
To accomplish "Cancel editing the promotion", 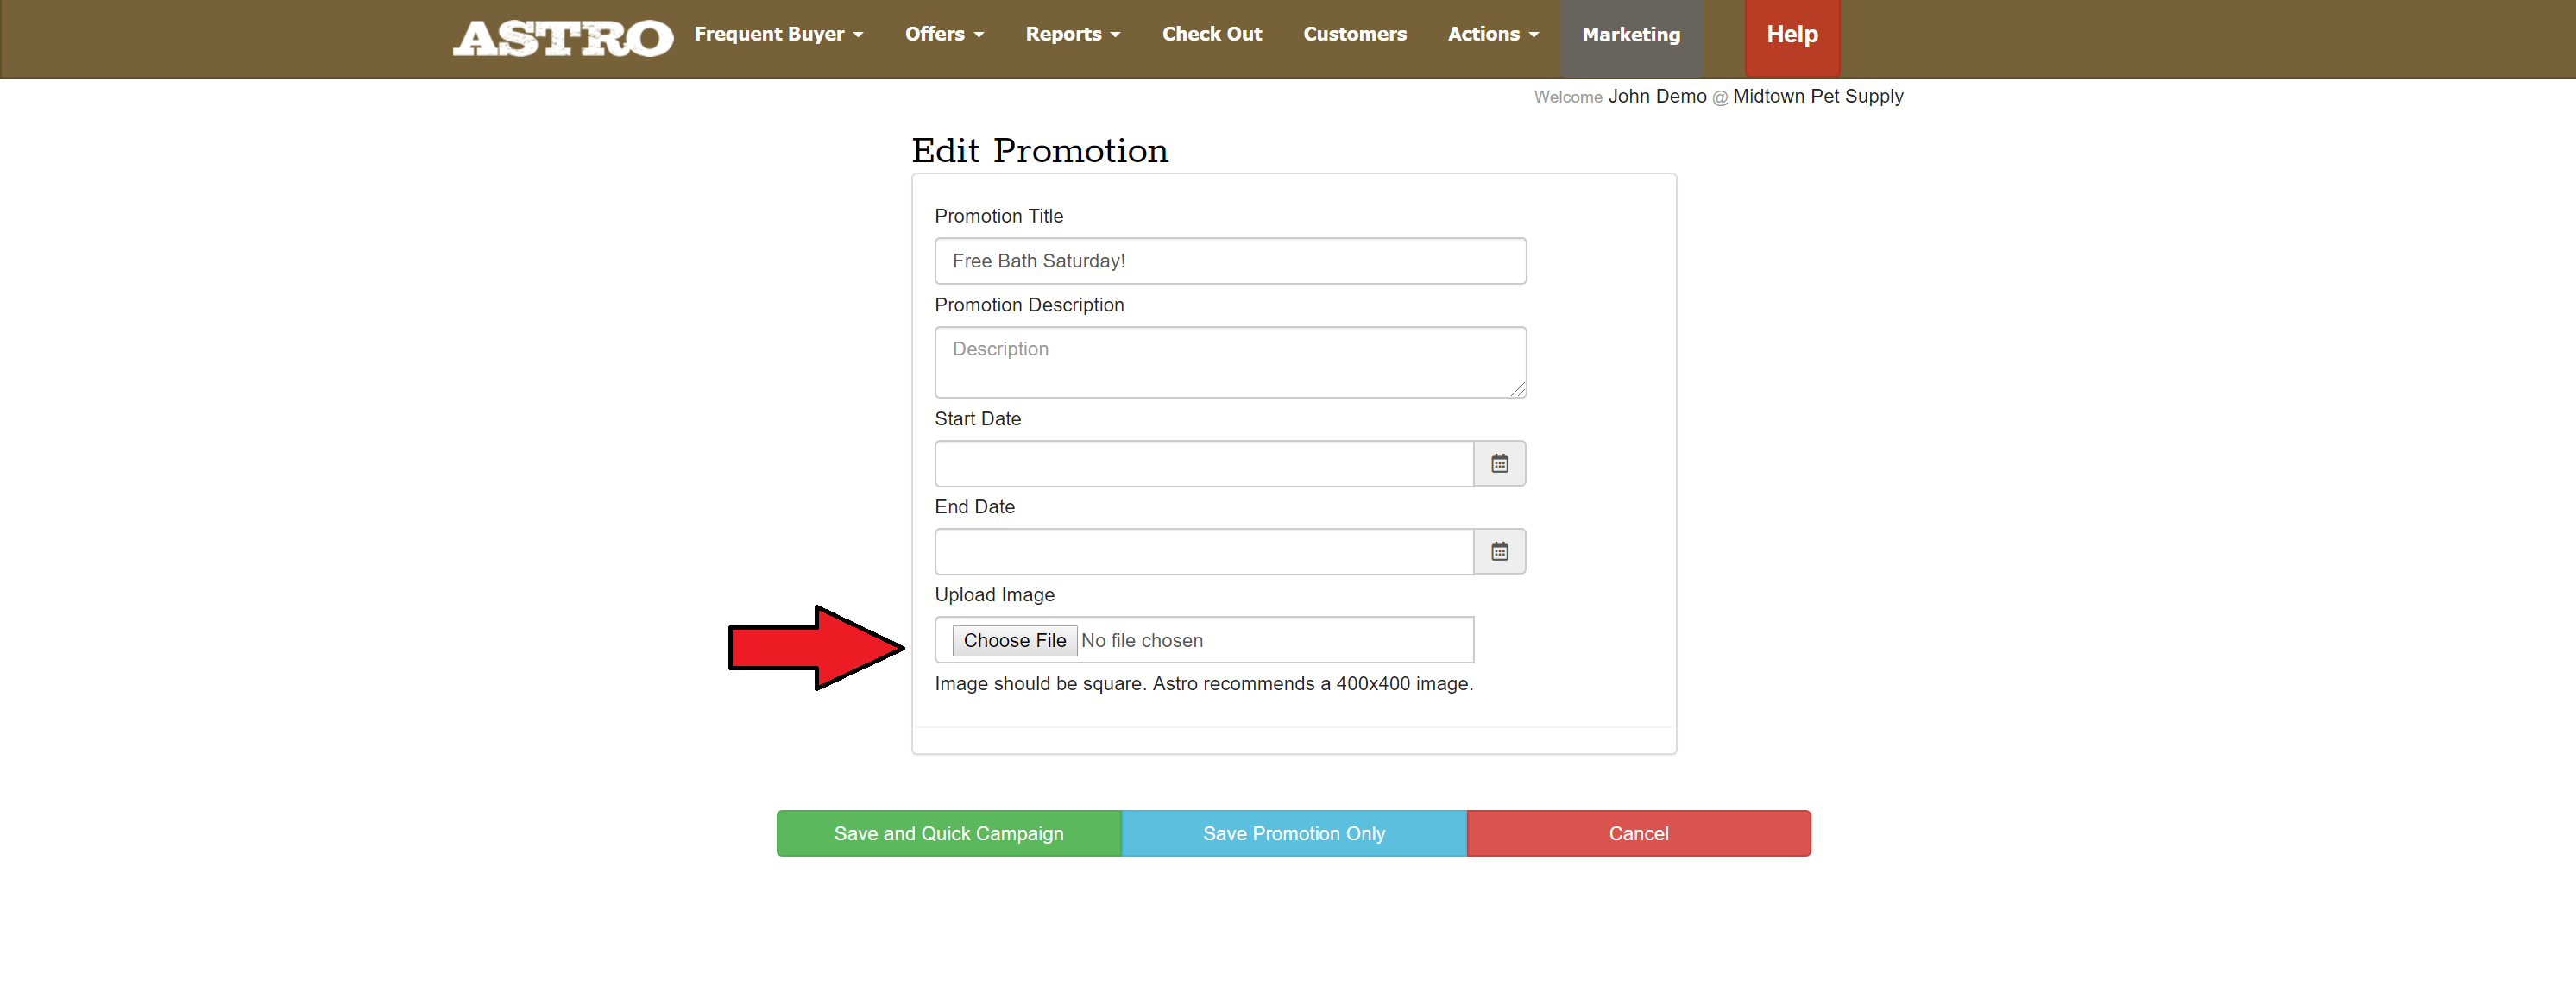I will click(1637, 833).
